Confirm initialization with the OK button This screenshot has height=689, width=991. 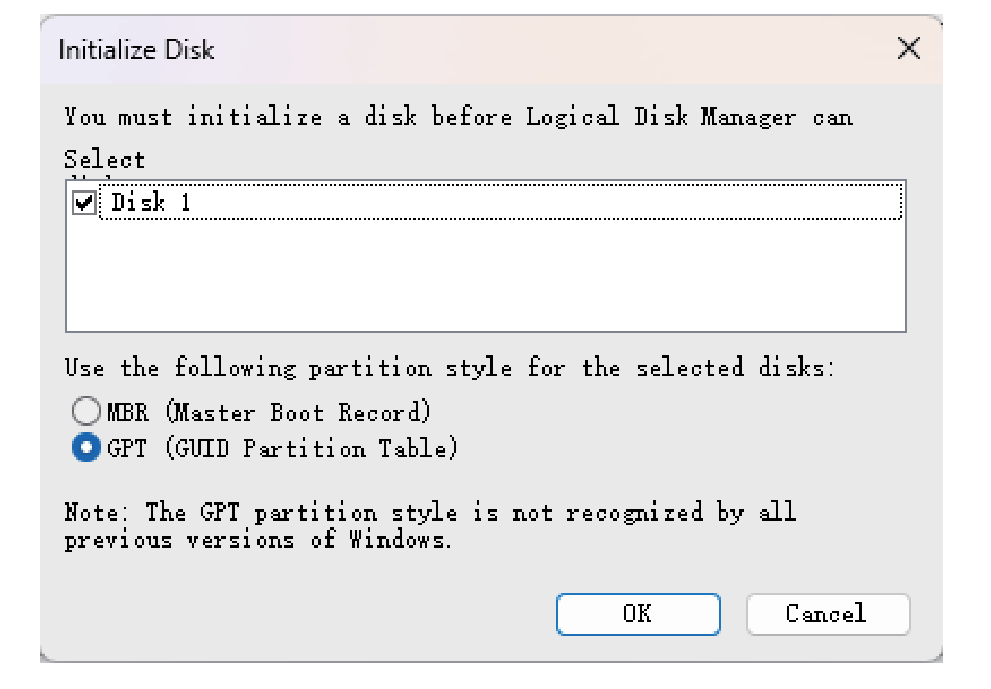638,614
